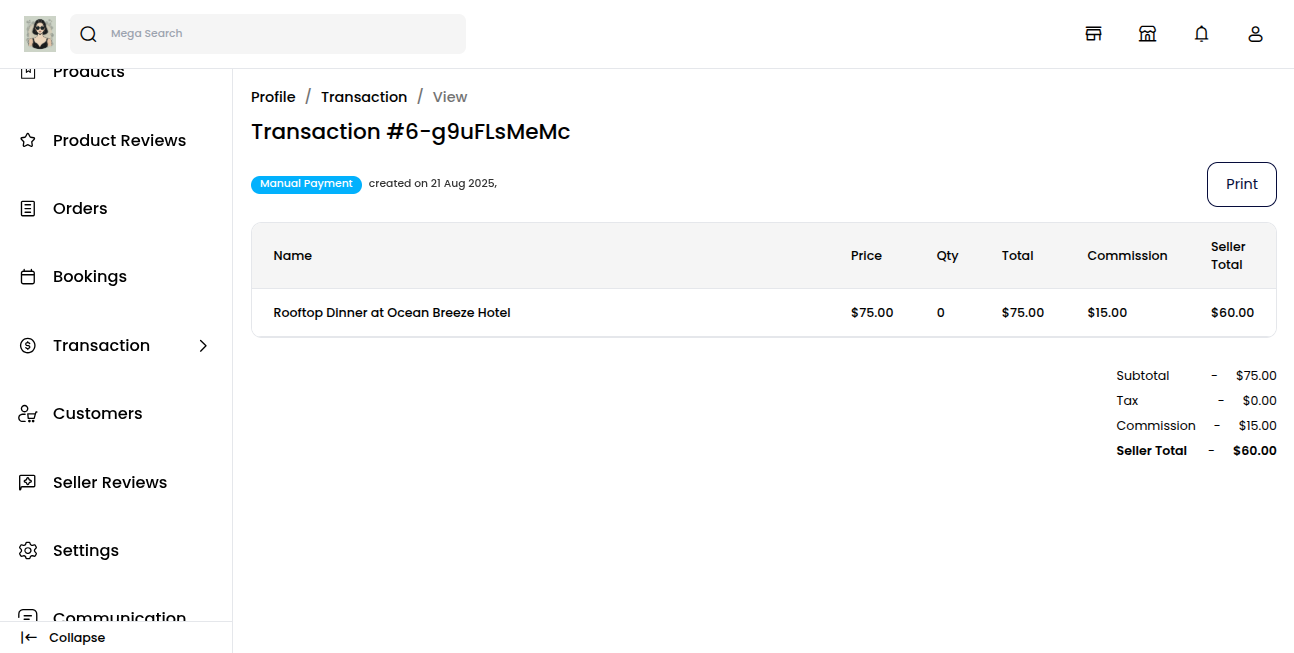
Task: Click the Seller Reviews sidebar icon
Action: point(28,482)
